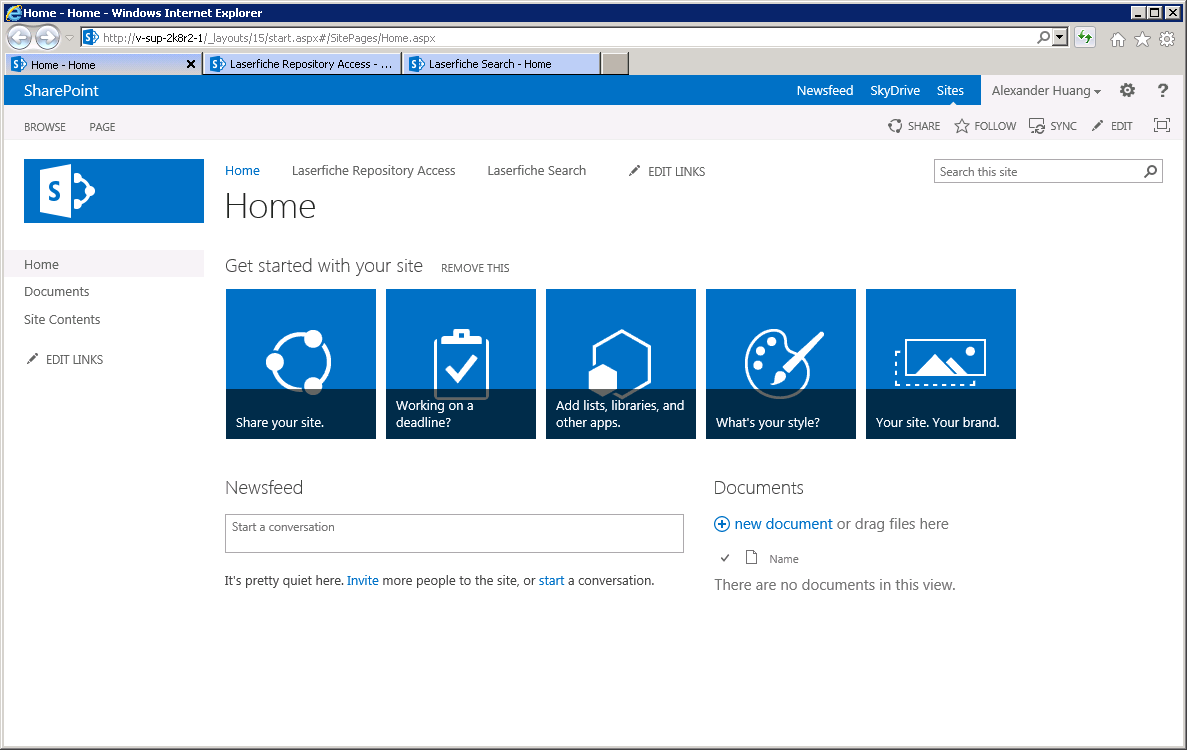
Task: Click the SharePoint Help question mark
Action: point(1163,90)
